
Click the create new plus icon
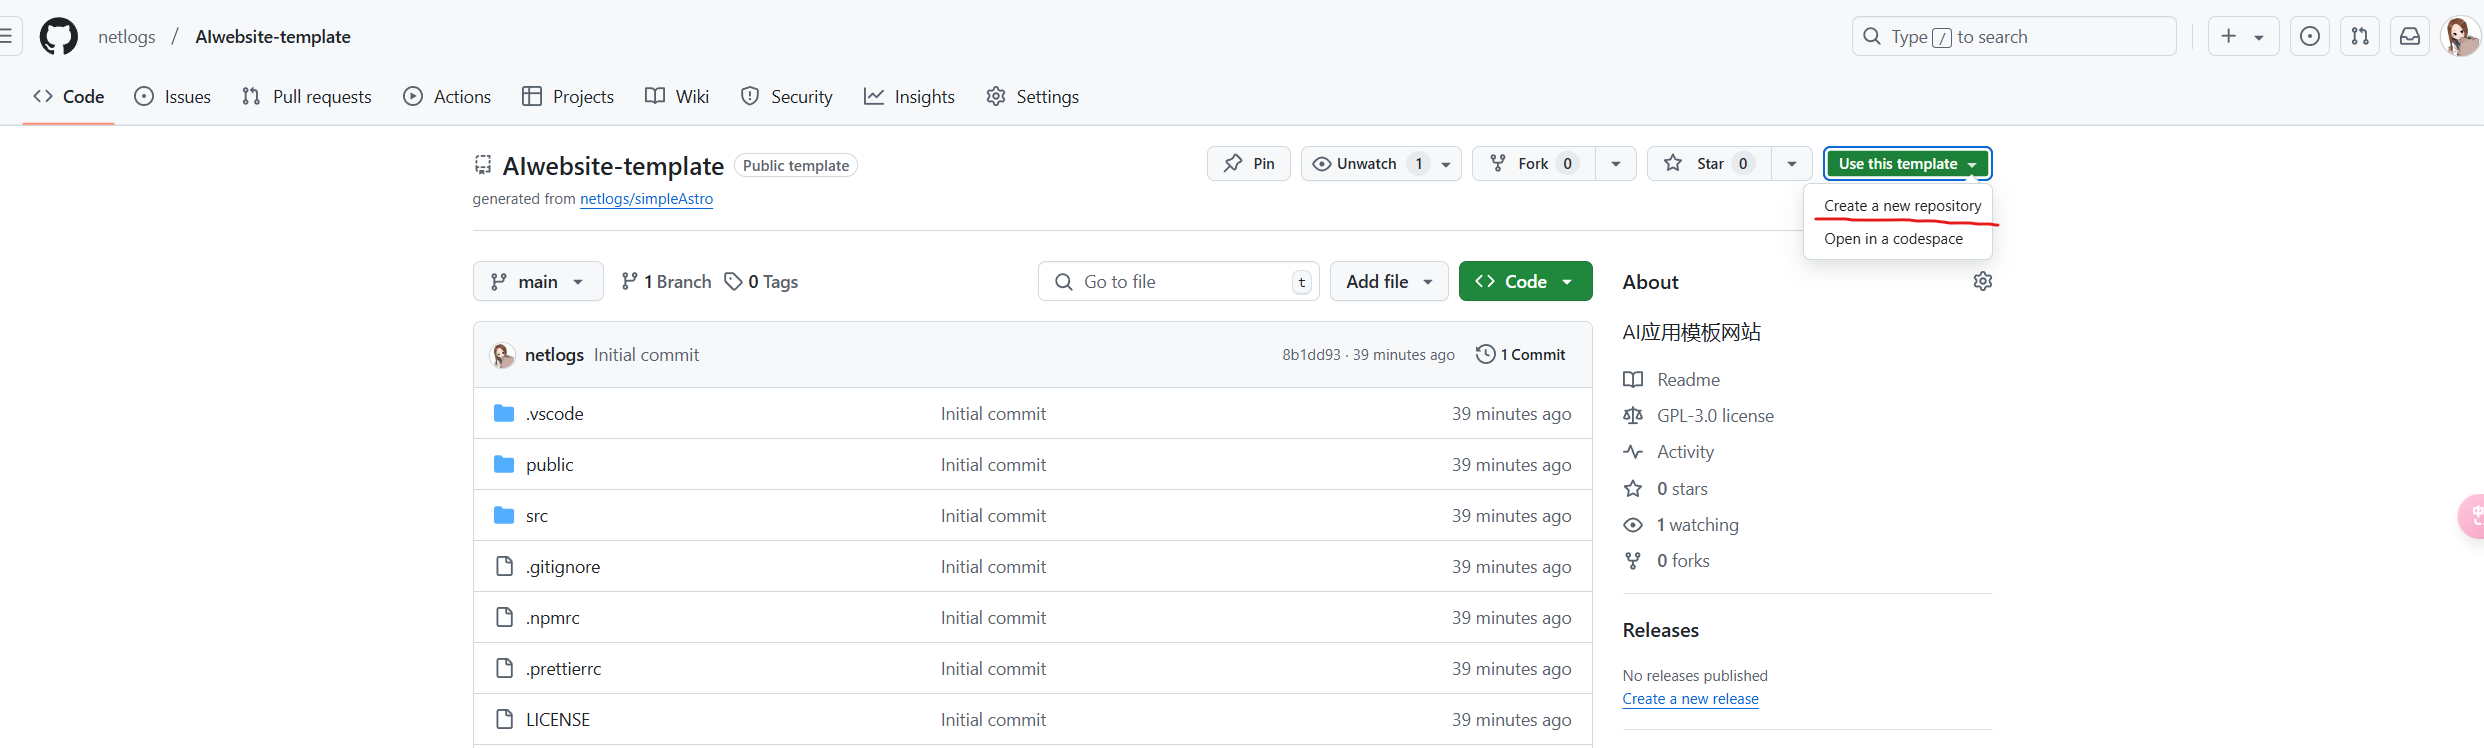(x=2229, y=37)
